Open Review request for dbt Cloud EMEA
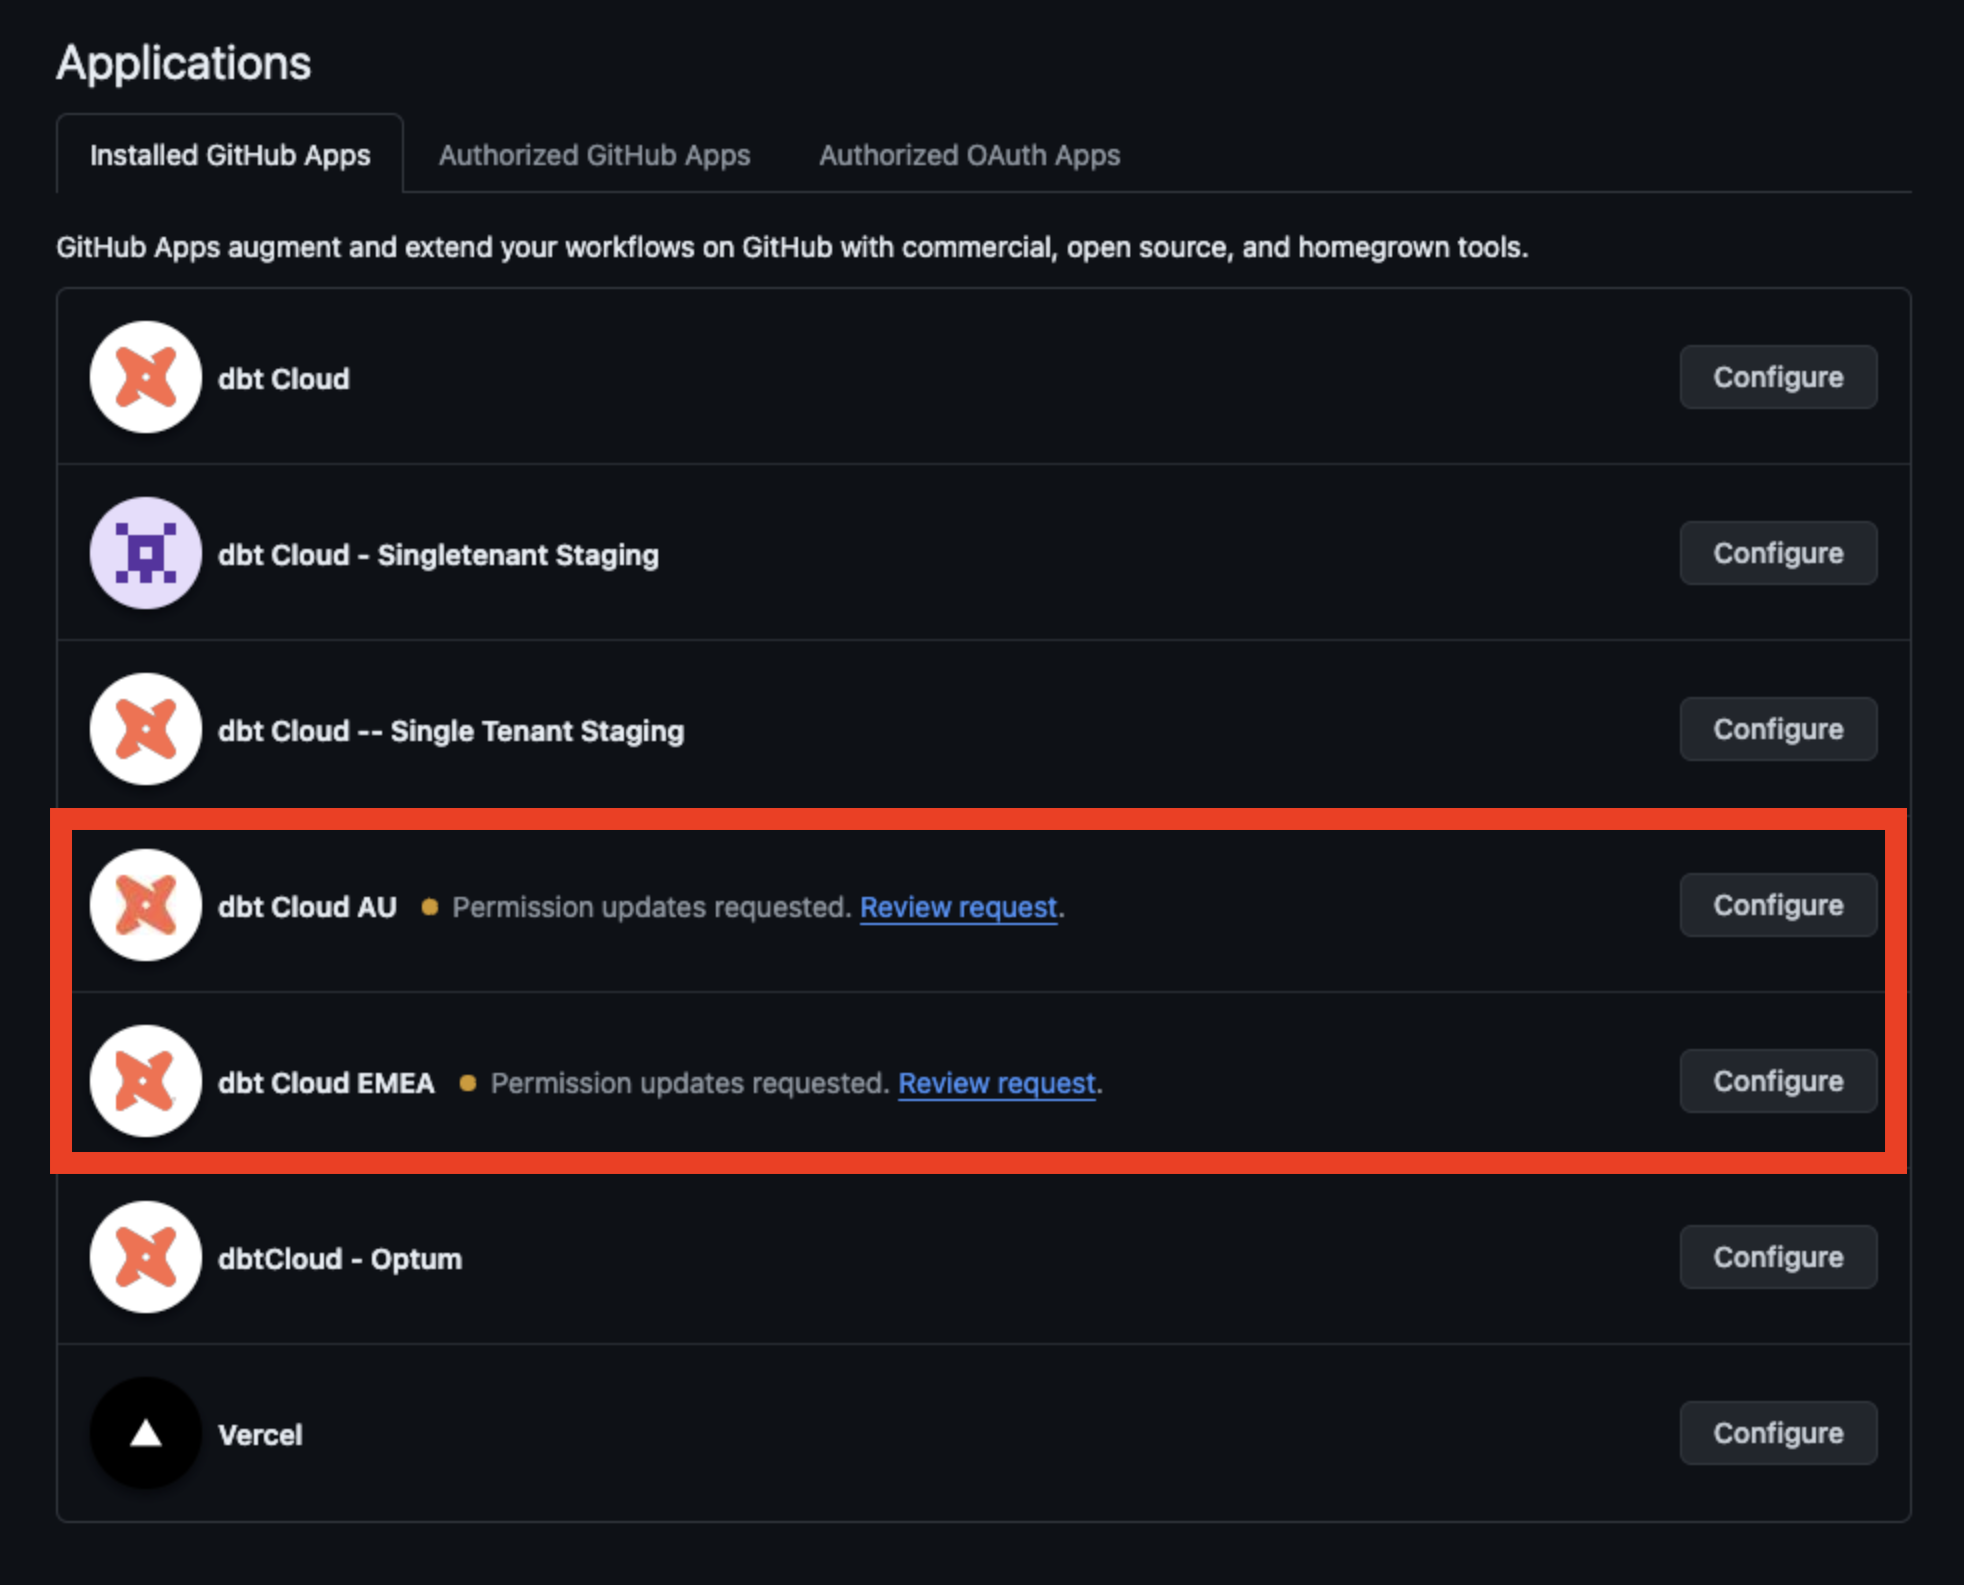 (996, 1083)
